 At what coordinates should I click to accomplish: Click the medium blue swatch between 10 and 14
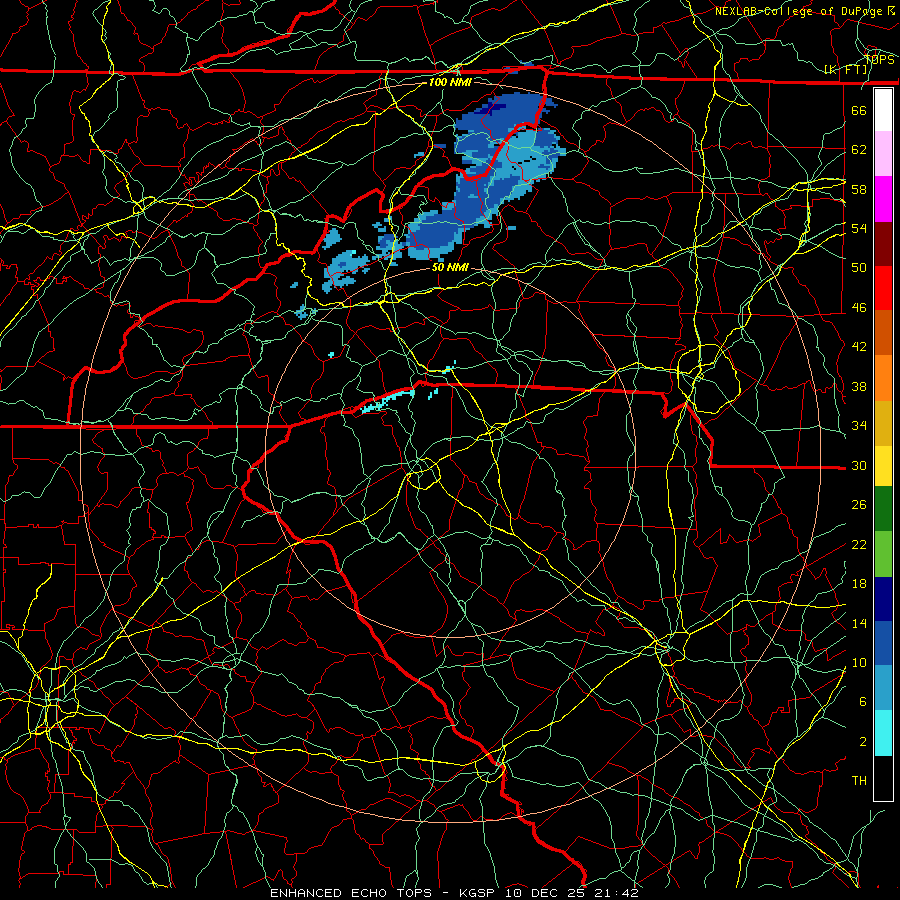pos(883,643)
